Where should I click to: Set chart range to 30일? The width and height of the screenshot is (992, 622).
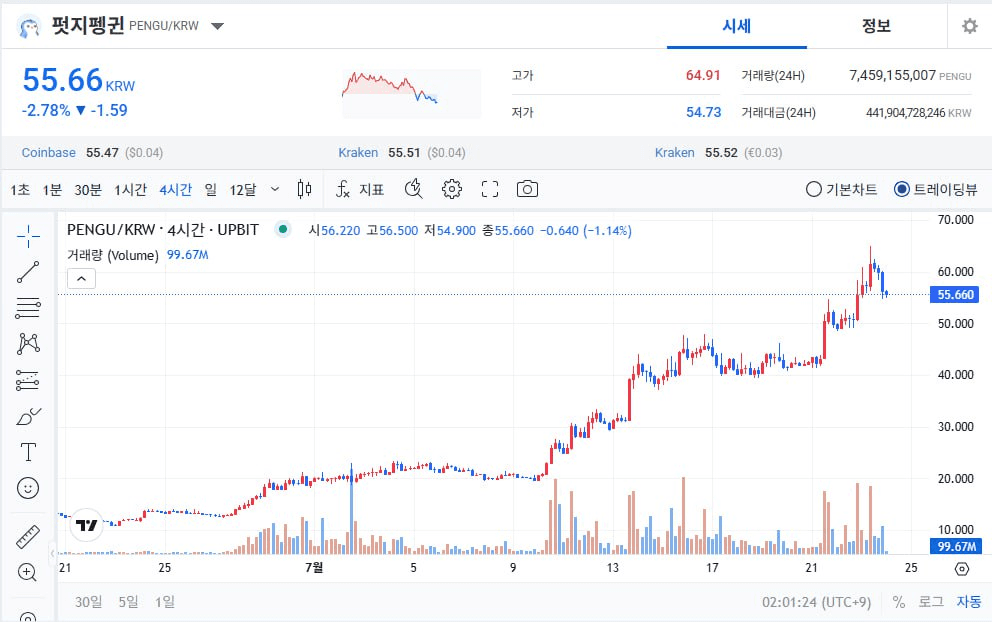coord(89,602)
